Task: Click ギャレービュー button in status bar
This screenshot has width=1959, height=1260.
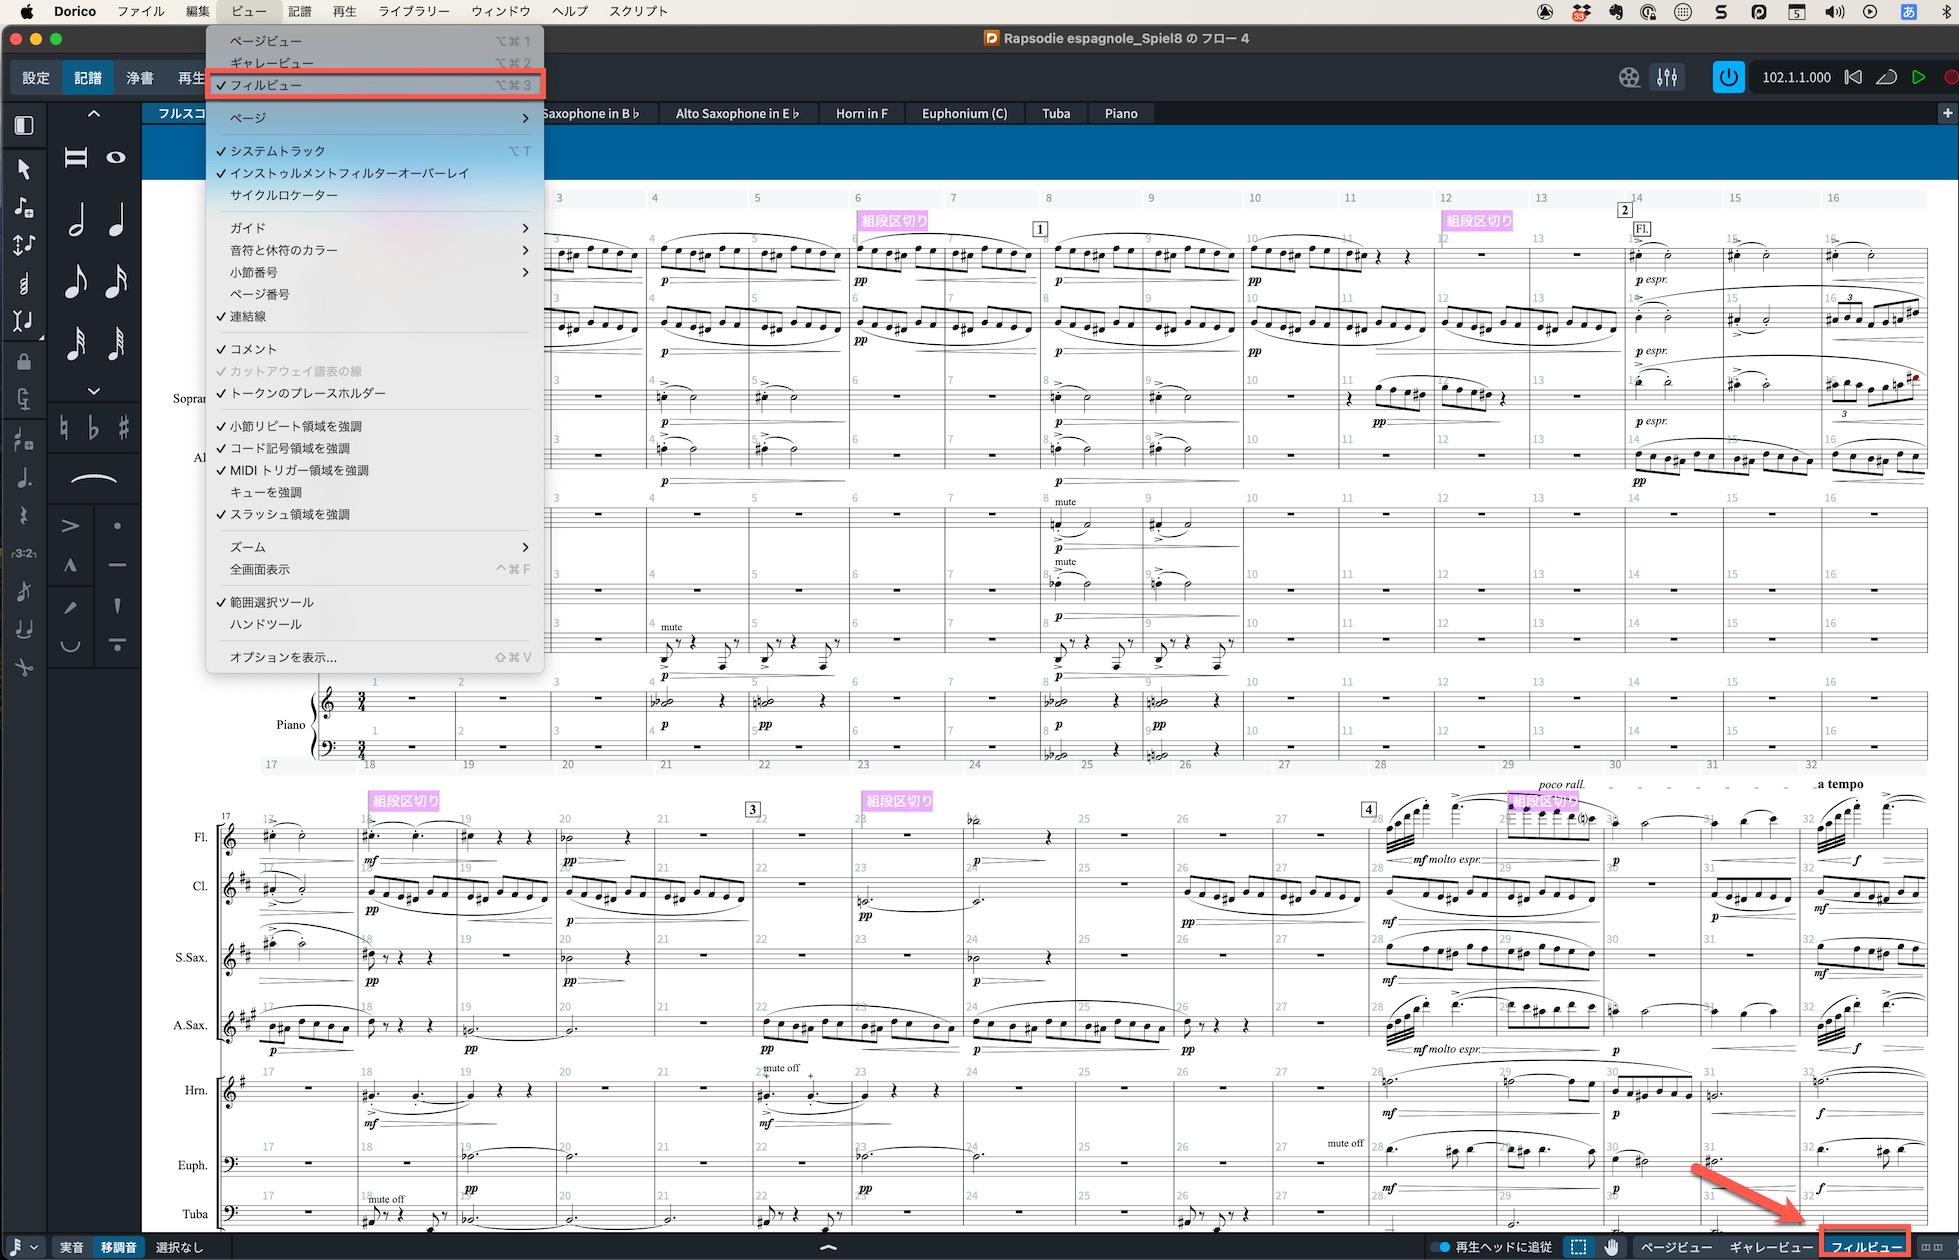Action: (1770, 1247)
